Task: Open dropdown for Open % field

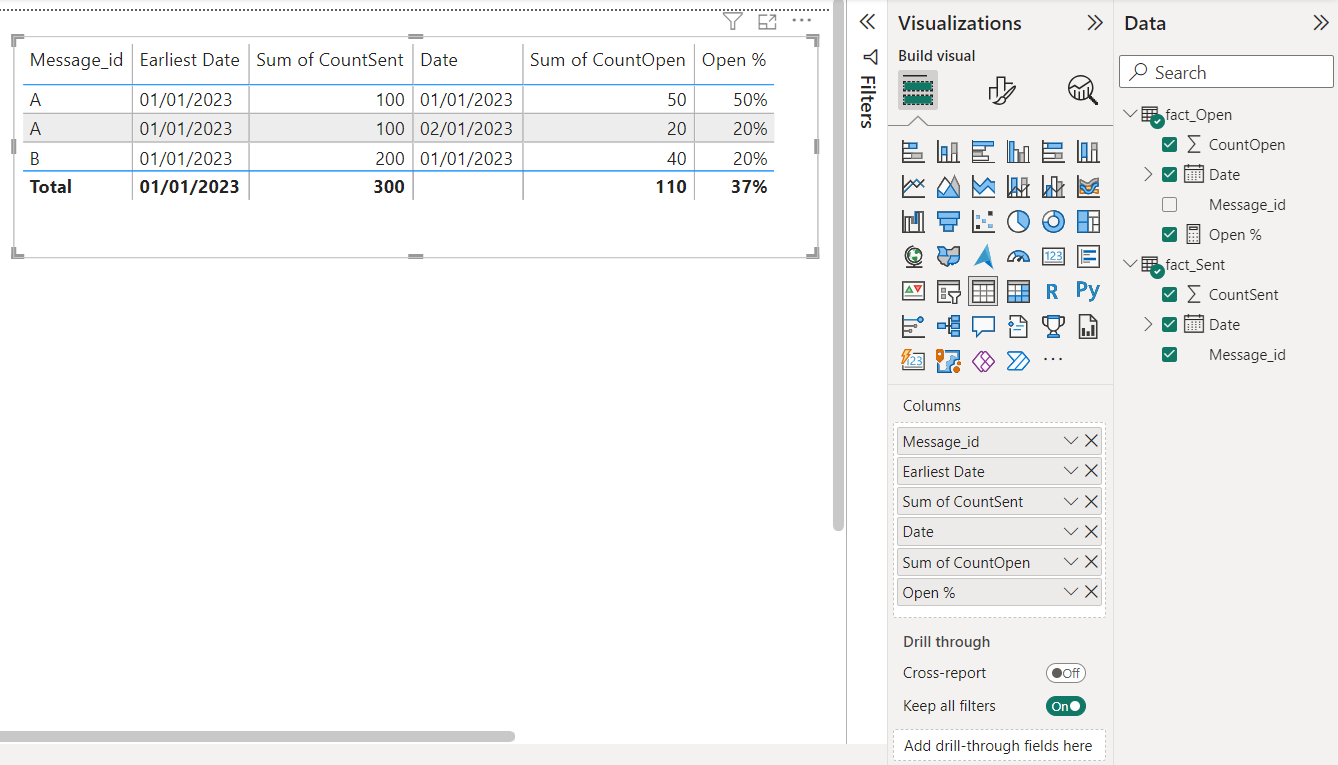Action: point(1071,592)
